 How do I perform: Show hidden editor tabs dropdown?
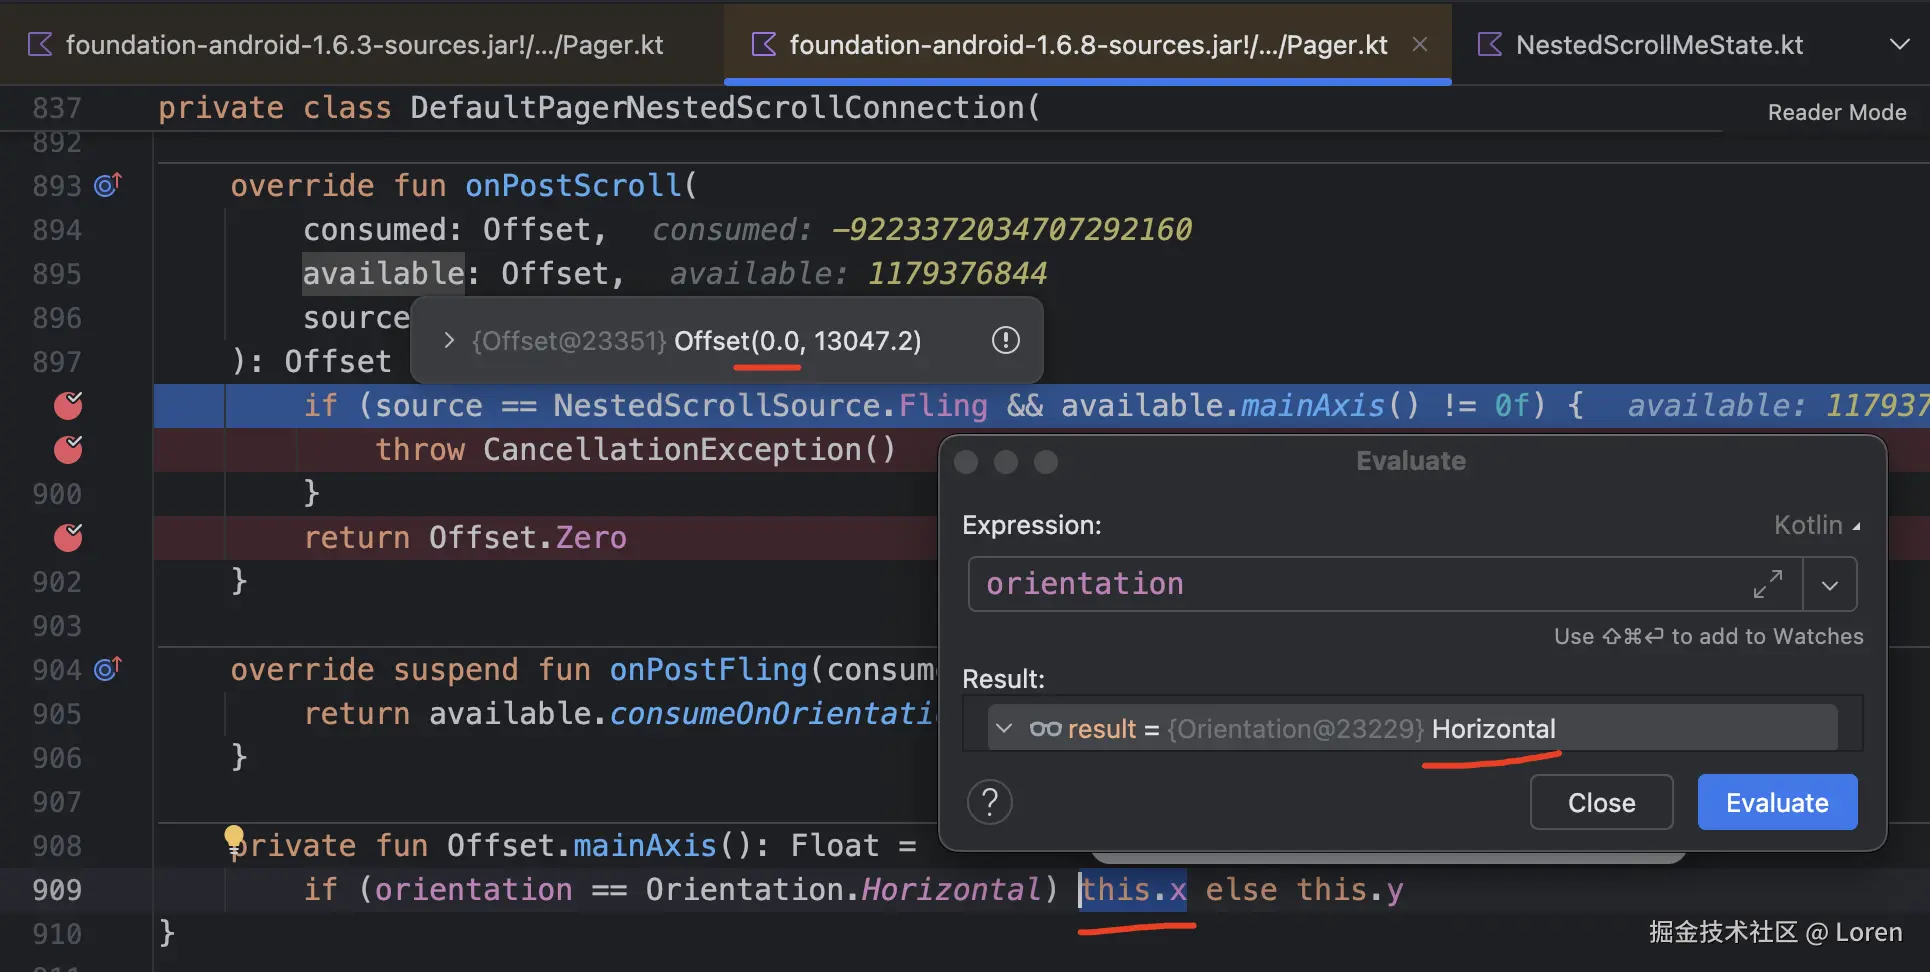coord(1899,44)
